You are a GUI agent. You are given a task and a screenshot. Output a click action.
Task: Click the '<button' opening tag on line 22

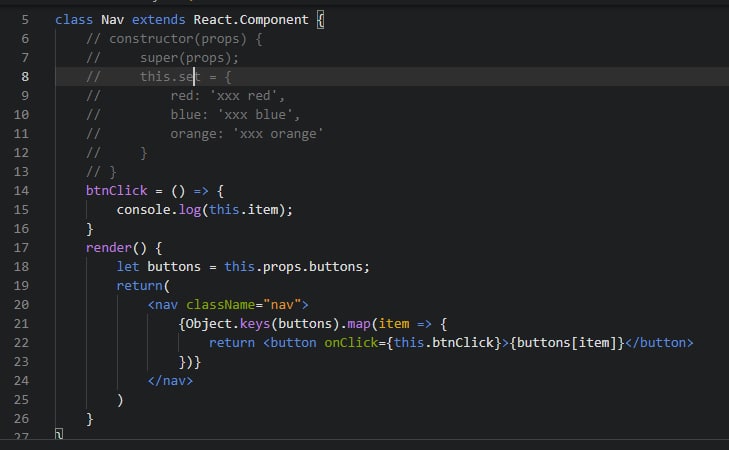pyautogui.click(x=290, y=343)
